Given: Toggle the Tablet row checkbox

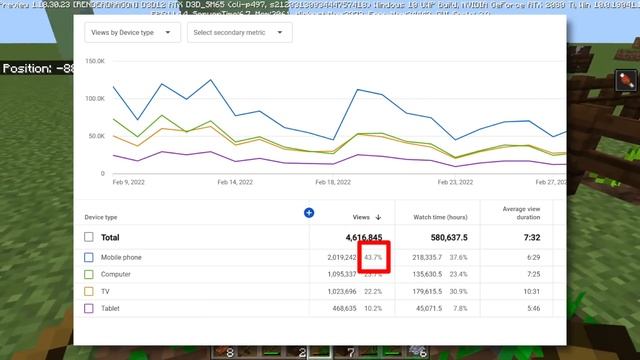Looking at the screenshot, I should tap(89, 309).
